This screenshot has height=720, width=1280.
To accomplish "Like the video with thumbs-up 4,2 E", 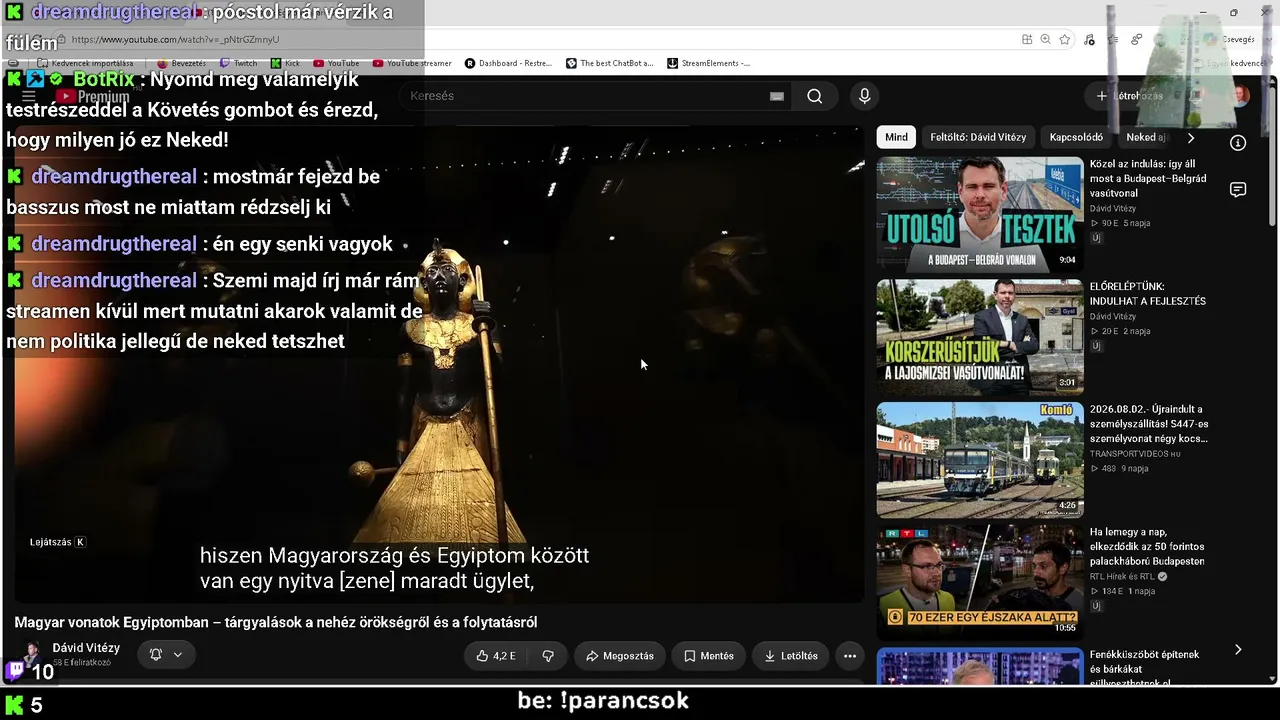I will tap(496, 656).
